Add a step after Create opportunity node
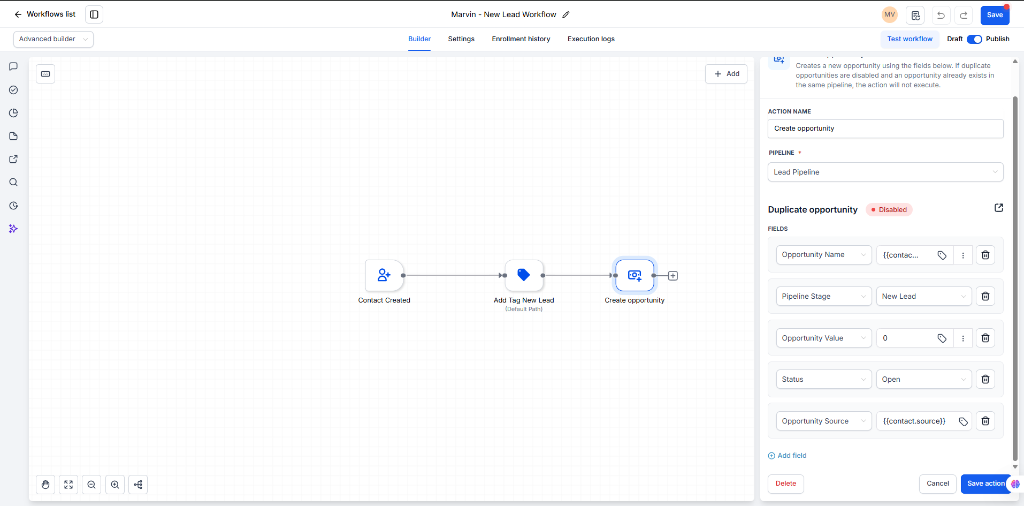 pyautogui.click(x=673, y=276)
